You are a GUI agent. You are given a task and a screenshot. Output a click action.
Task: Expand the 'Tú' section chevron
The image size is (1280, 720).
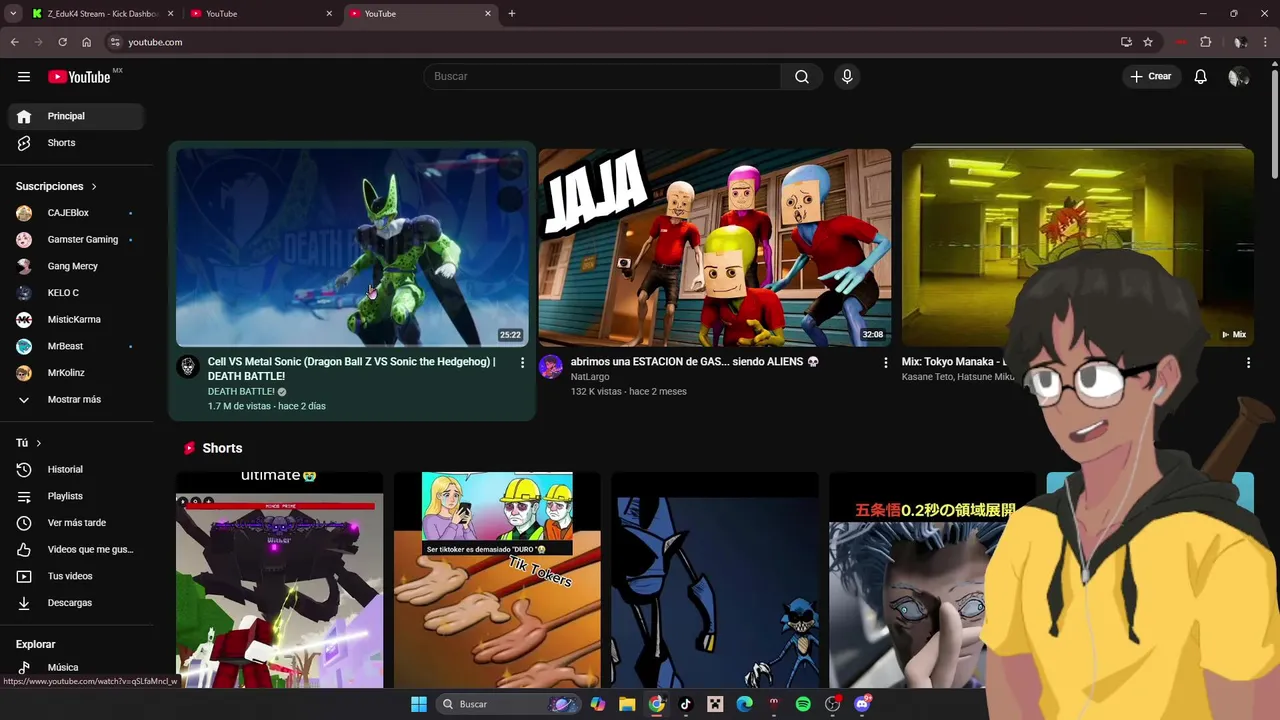(x=38, y=443)
